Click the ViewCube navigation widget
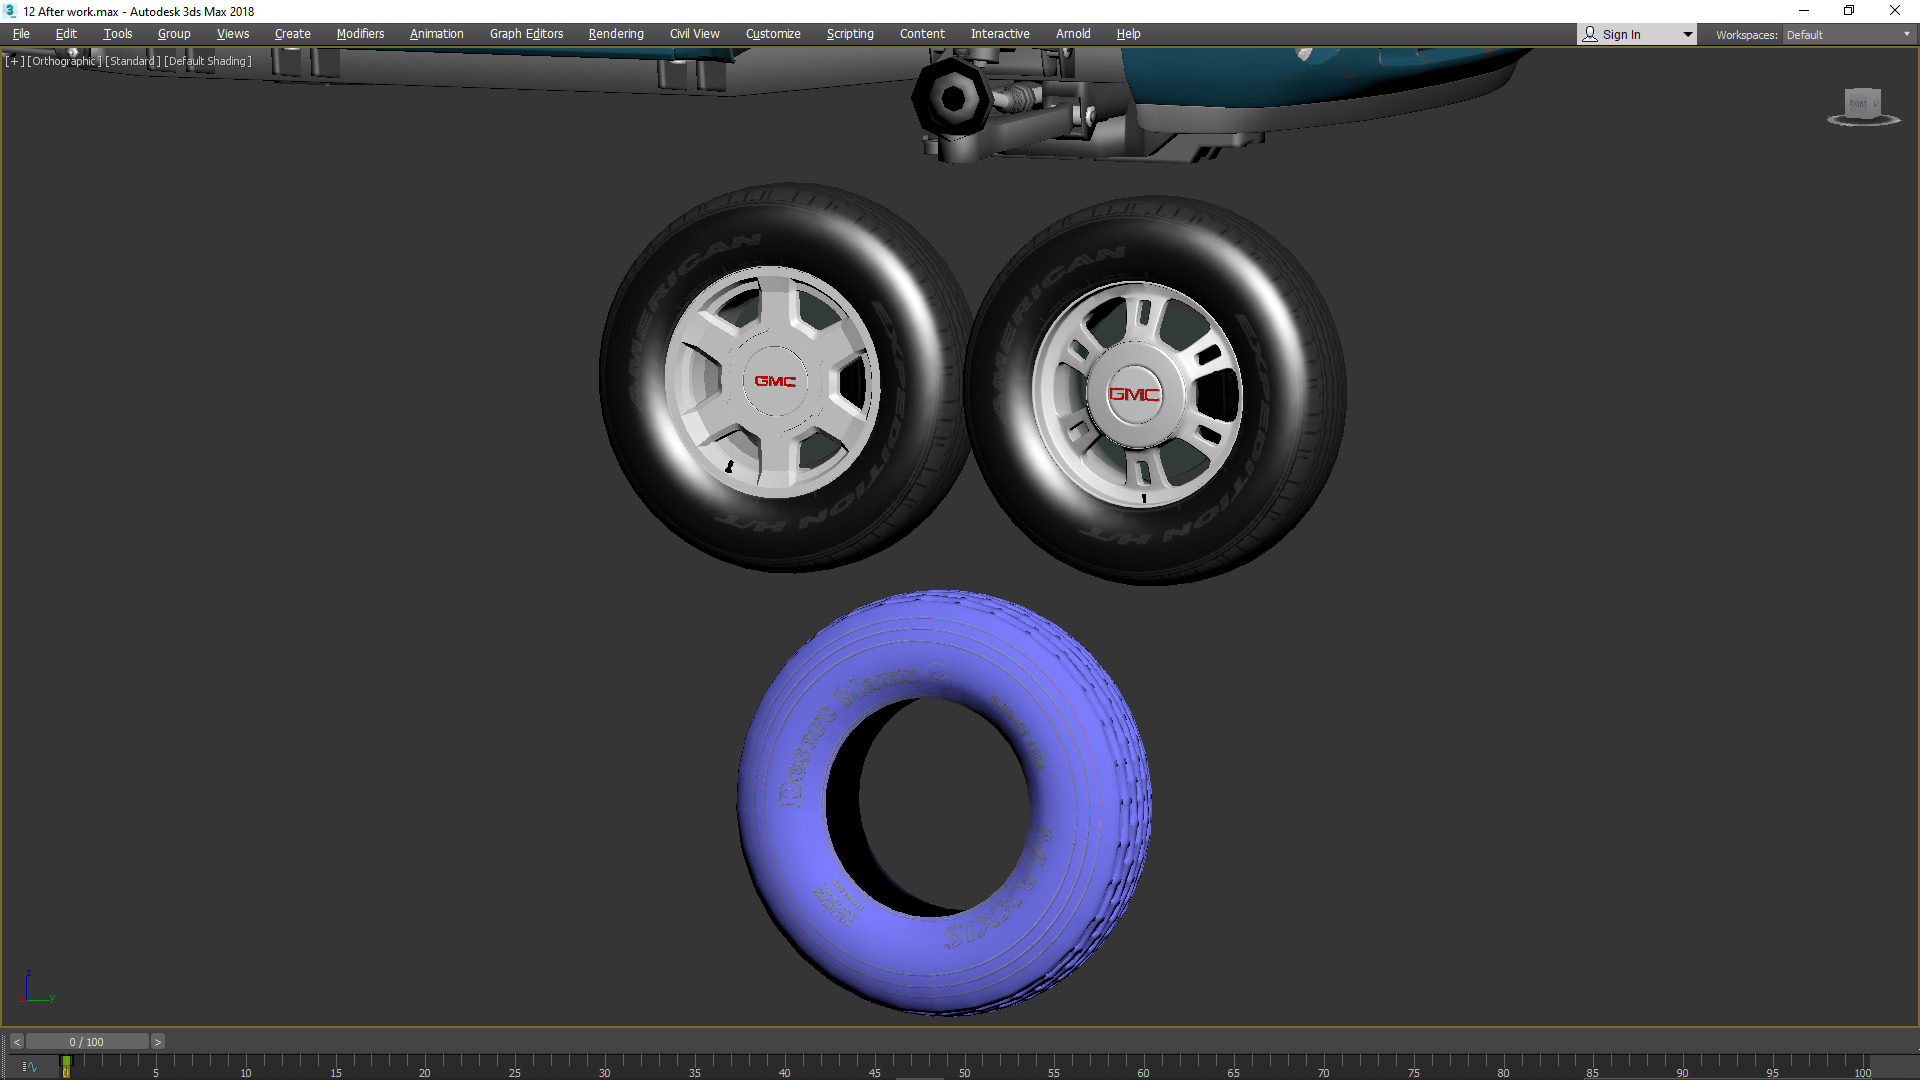The height and width of the screenshot is (1080, 1920). point(1862,105)
